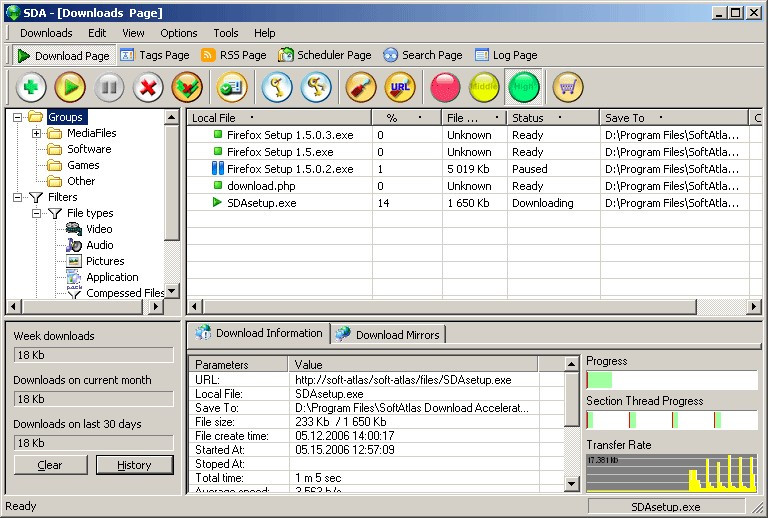Image resolution: width=768 pixels, height=518 pixels.
Task: Collapse the File types node
Action: click(x=36, y=213)
